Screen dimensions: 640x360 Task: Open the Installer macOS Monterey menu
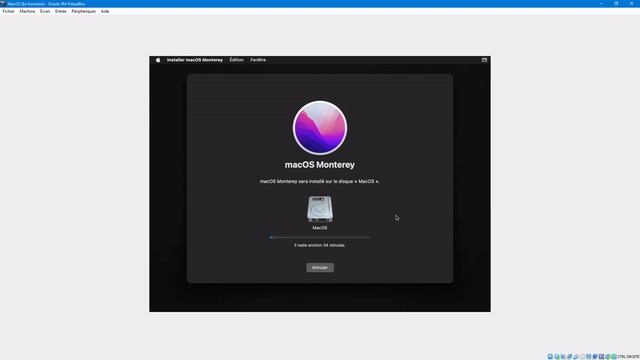(x=195, y=60)
